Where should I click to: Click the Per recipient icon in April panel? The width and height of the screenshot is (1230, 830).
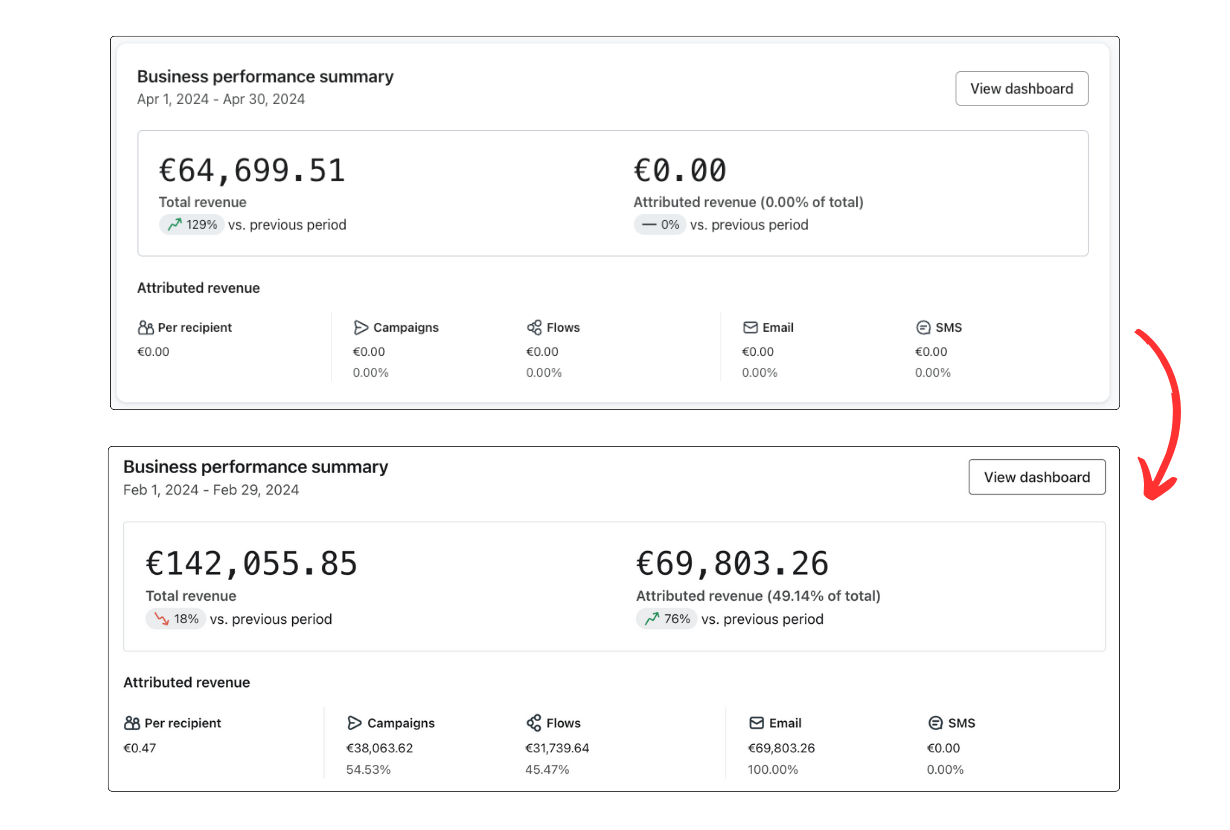point(146,328)
